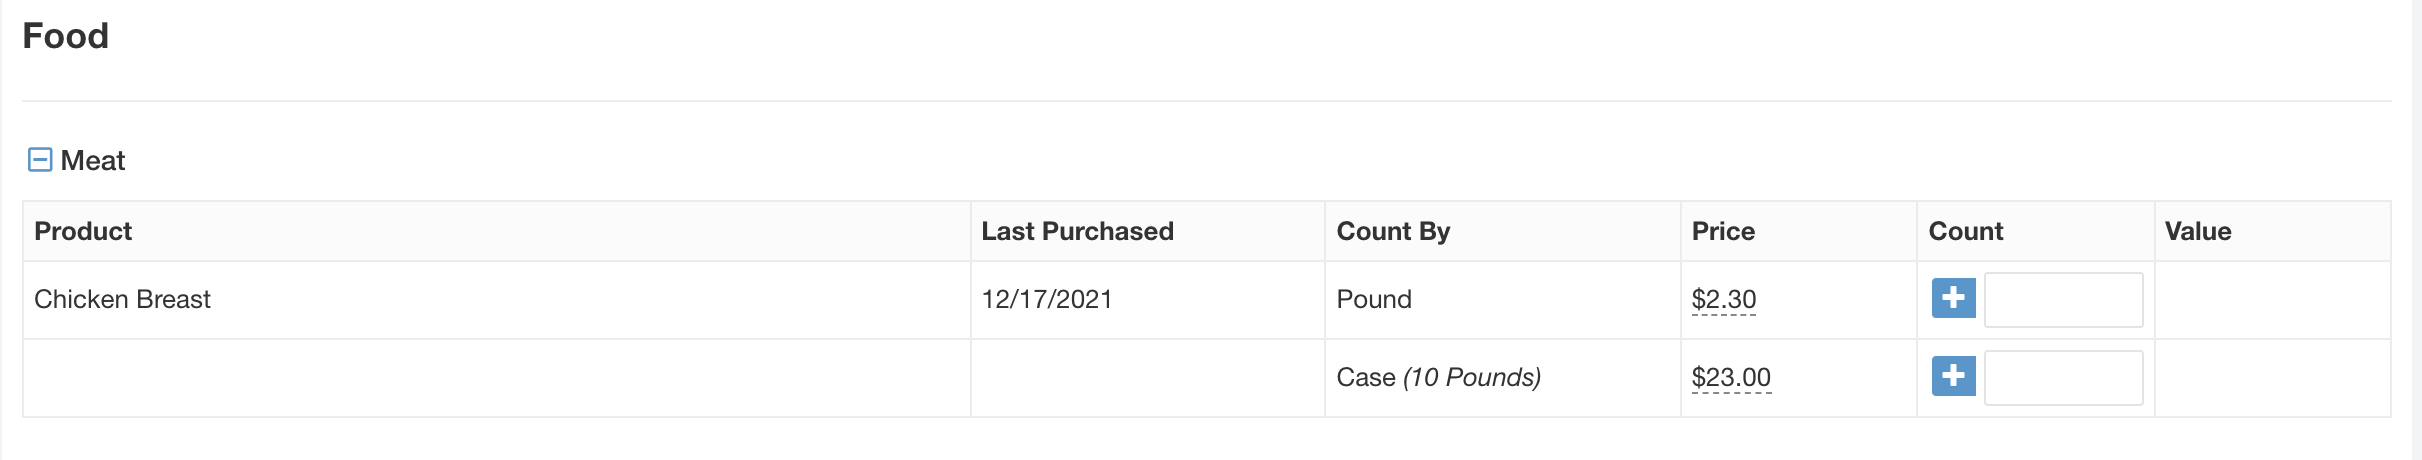Click the Last Purchased column header
This screenshot has height=460, width=2422.
tap(1077, 231)
